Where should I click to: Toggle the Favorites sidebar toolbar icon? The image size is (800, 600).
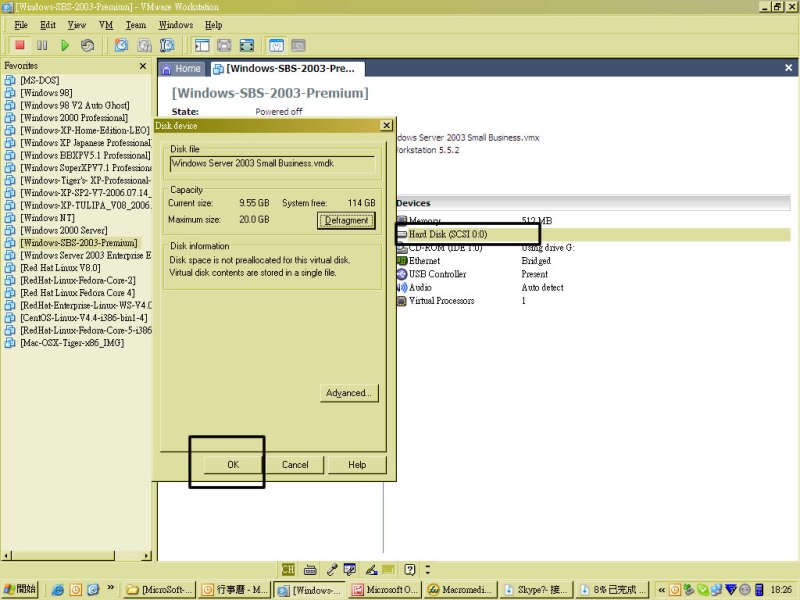click(202, 45)
